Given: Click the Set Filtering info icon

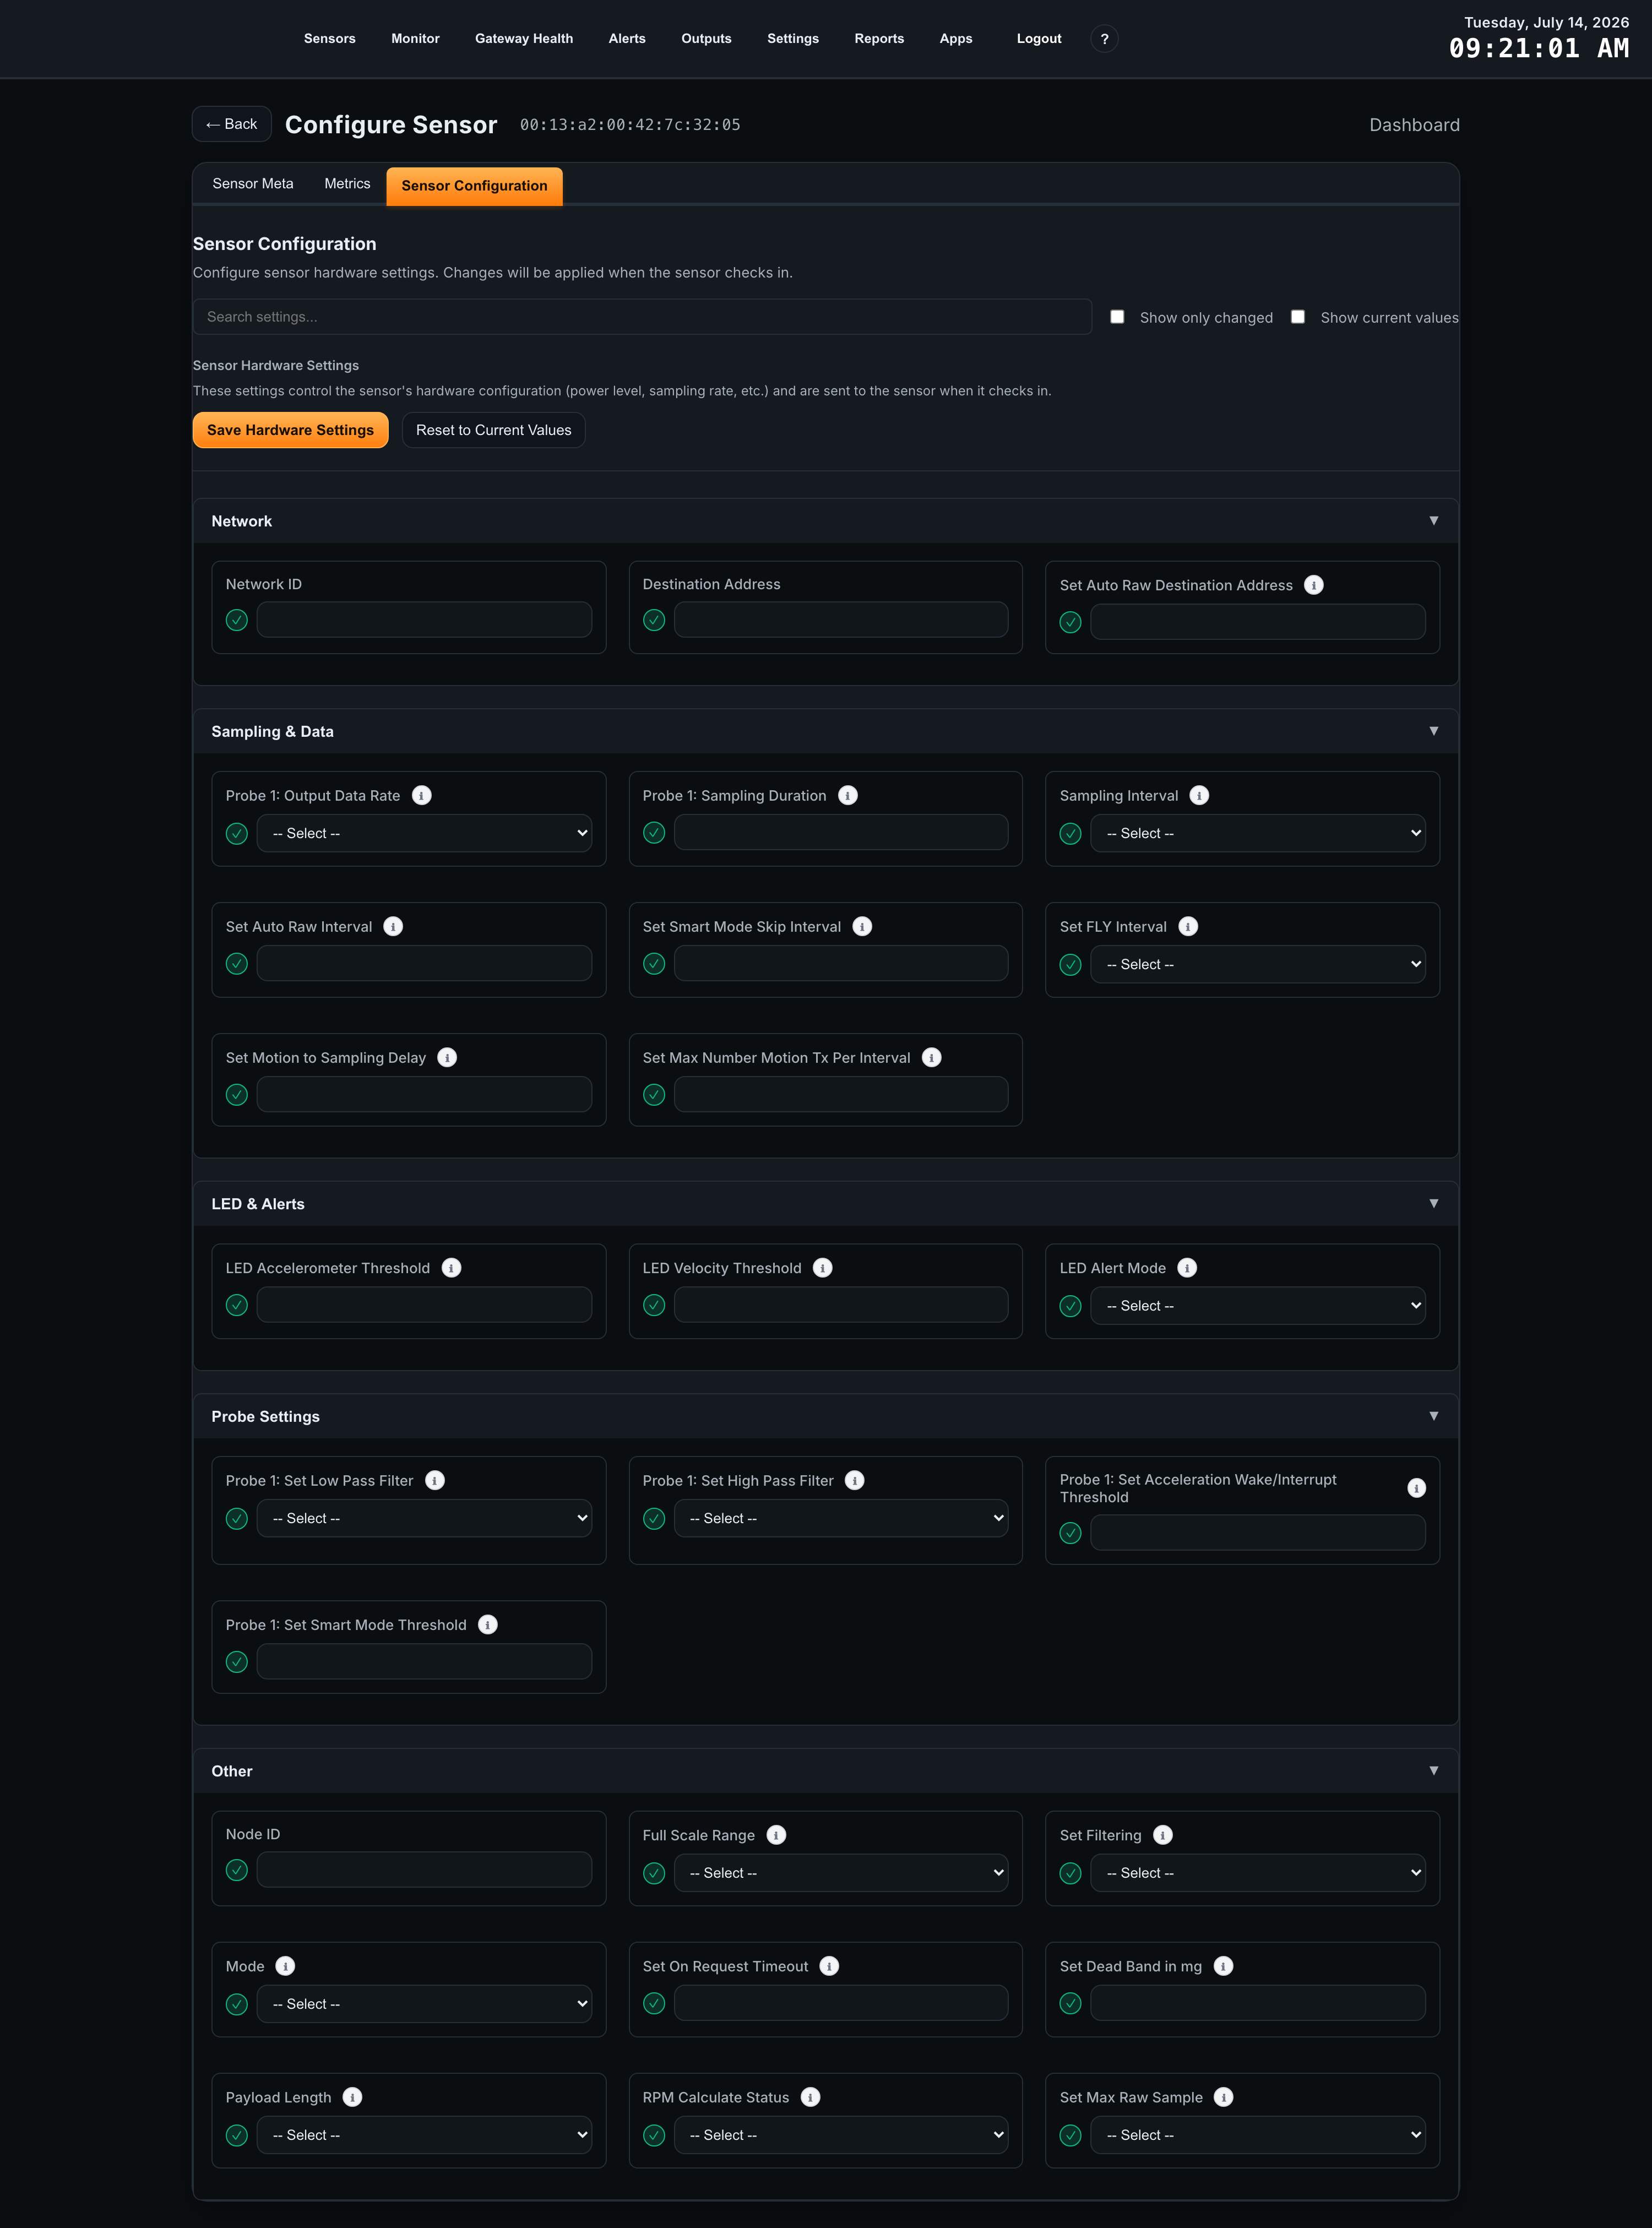Looking at the screenshot, I should click(x=1163, y=1835).
